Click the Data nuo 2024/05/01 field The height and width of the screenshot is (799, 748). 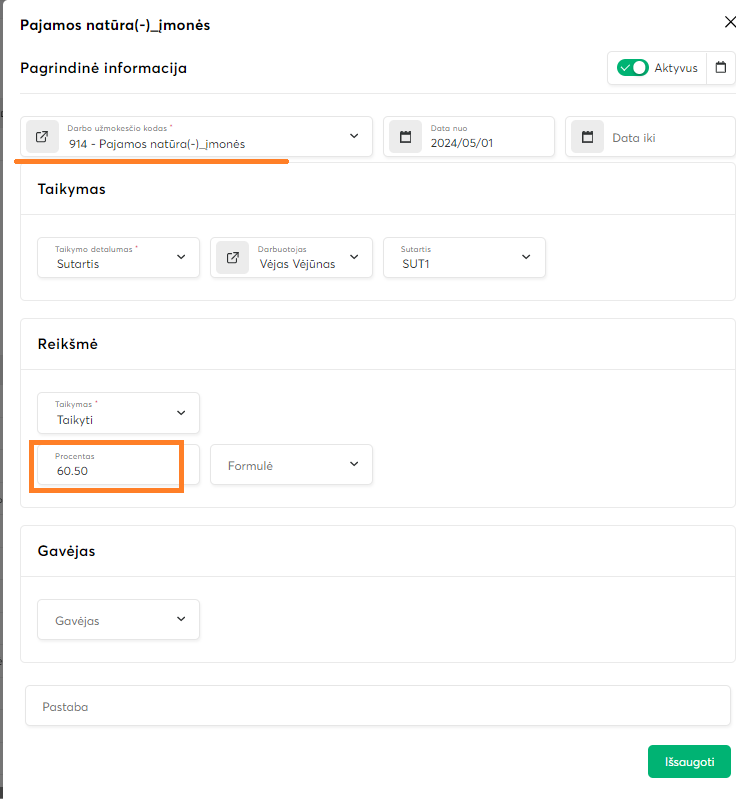coord(486,142)
